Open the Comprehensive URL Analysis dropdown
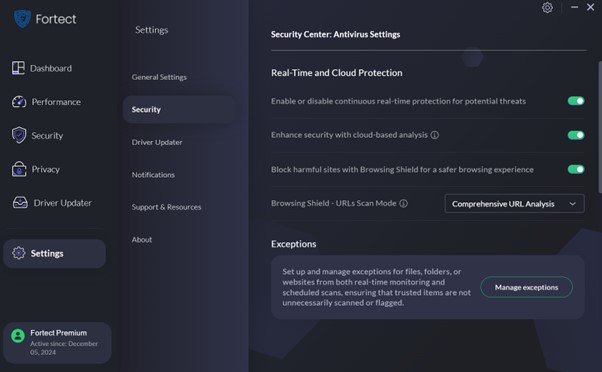 (x=514, y=203)
